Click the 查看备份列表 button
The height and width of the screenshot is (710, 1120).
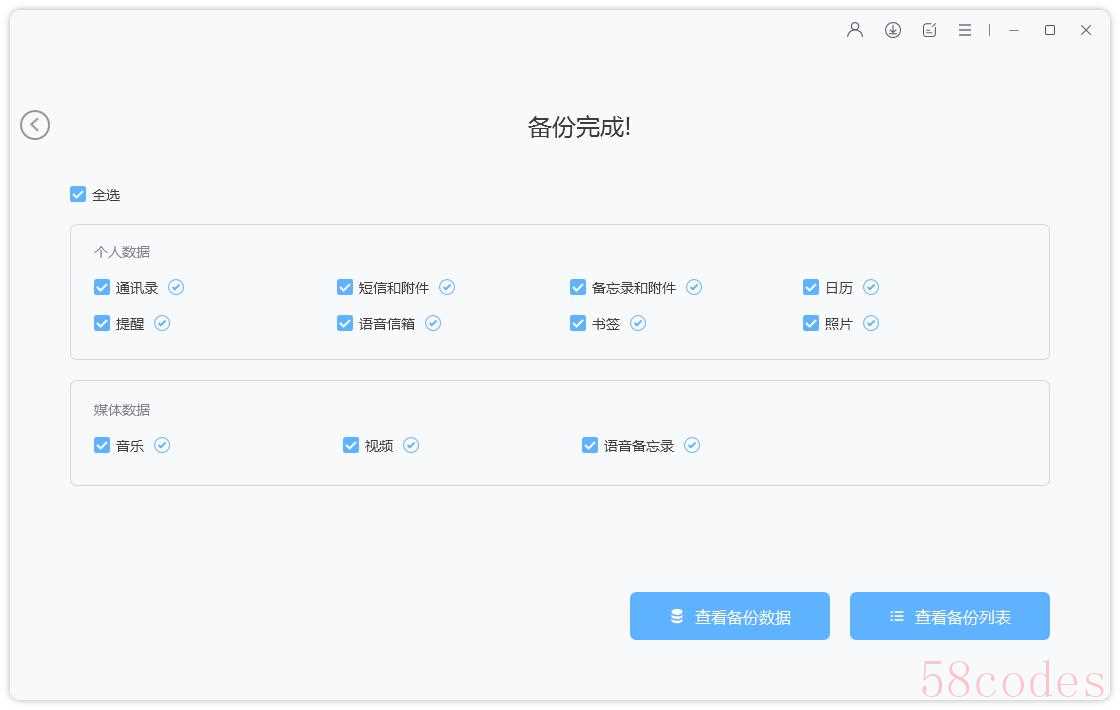(949, 616)
